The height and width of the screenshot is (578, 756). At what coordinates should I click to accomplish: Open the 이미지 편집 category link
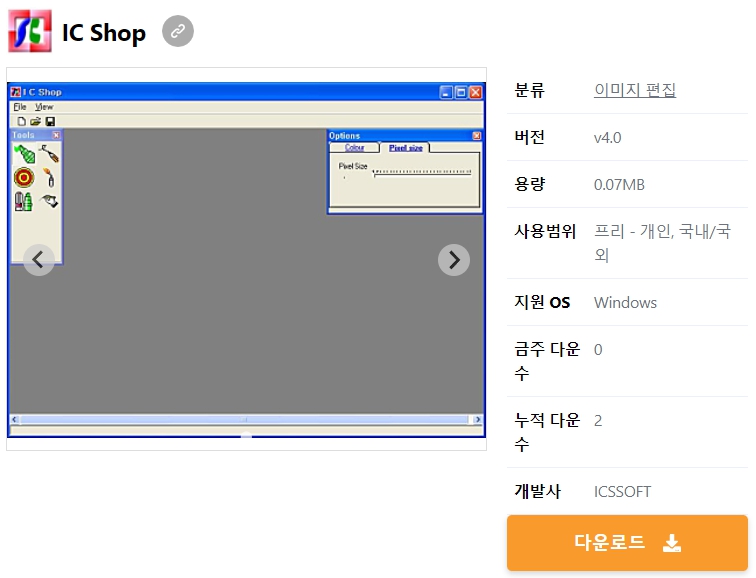[634, 90]
